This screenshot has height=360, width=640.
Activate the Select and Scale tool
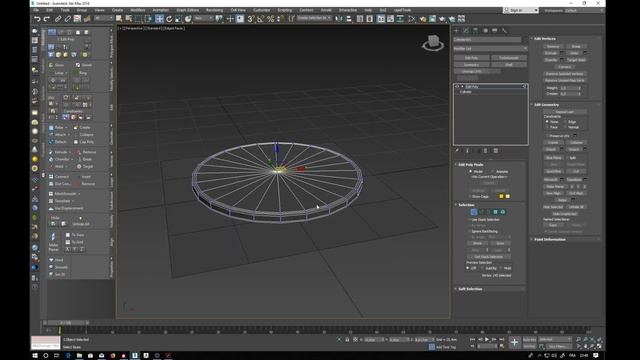(178, 19)
